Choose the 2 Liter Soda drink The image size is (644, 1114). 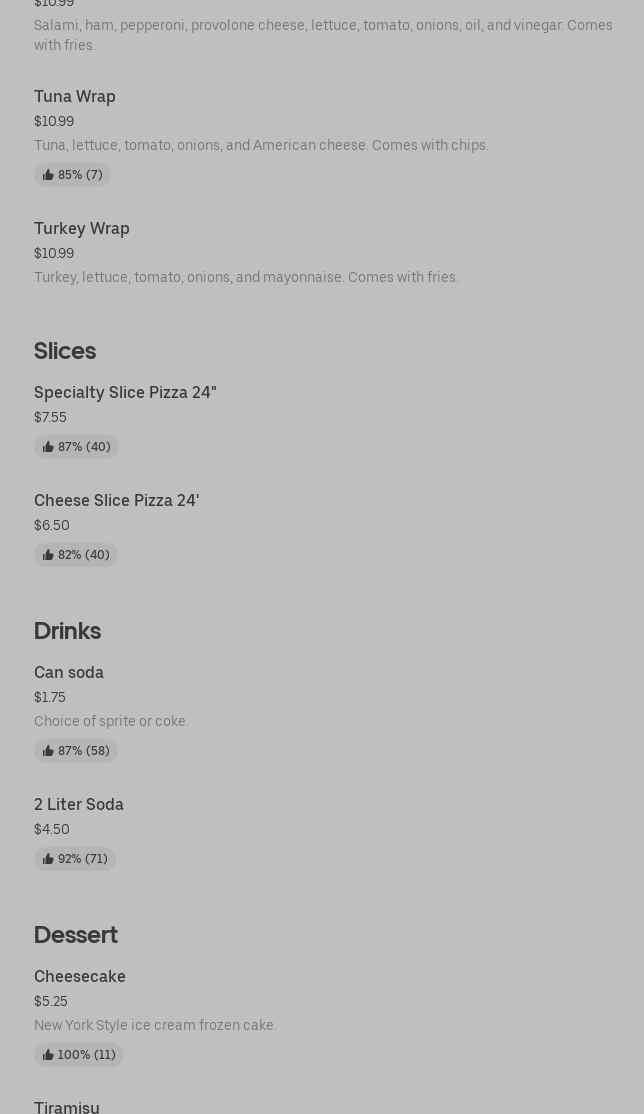(x=79, y=804)
